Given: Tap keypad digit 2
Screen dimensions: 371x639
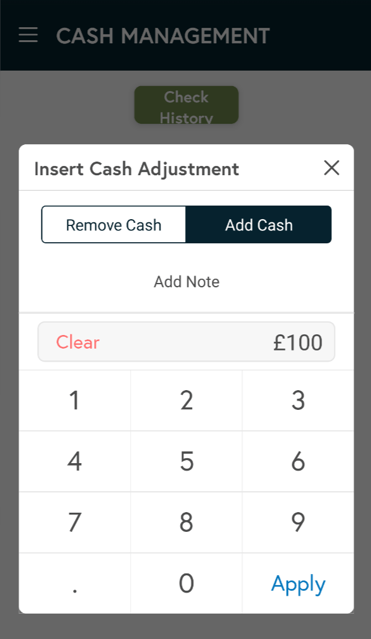Looking at the screenshot, I should (x=186, y=400).
